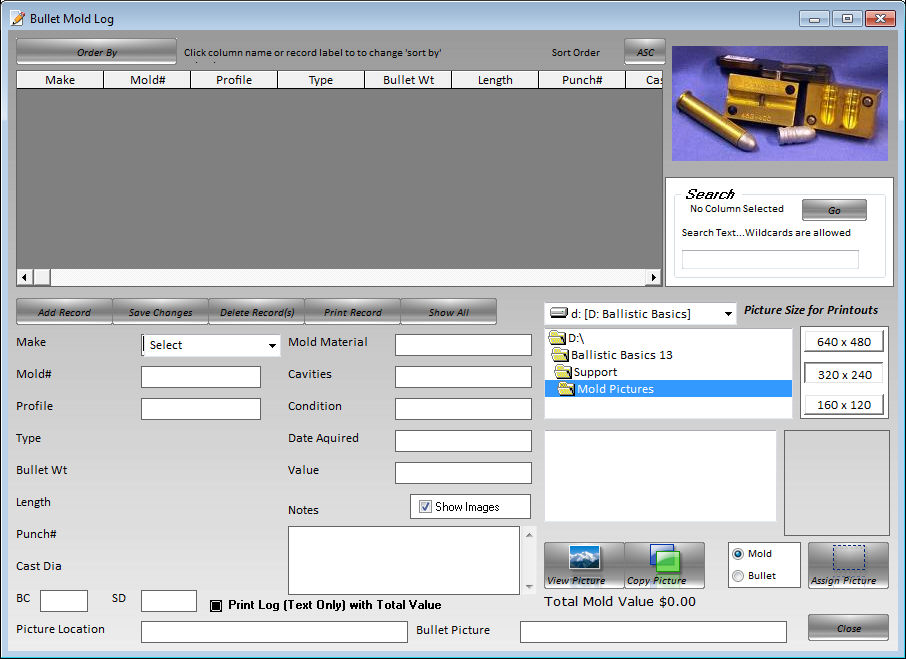Image resolution: width=906 pixels, height=659 pixels.
Task: Click the Assign Picture icon button
Action: coord(848,565)
